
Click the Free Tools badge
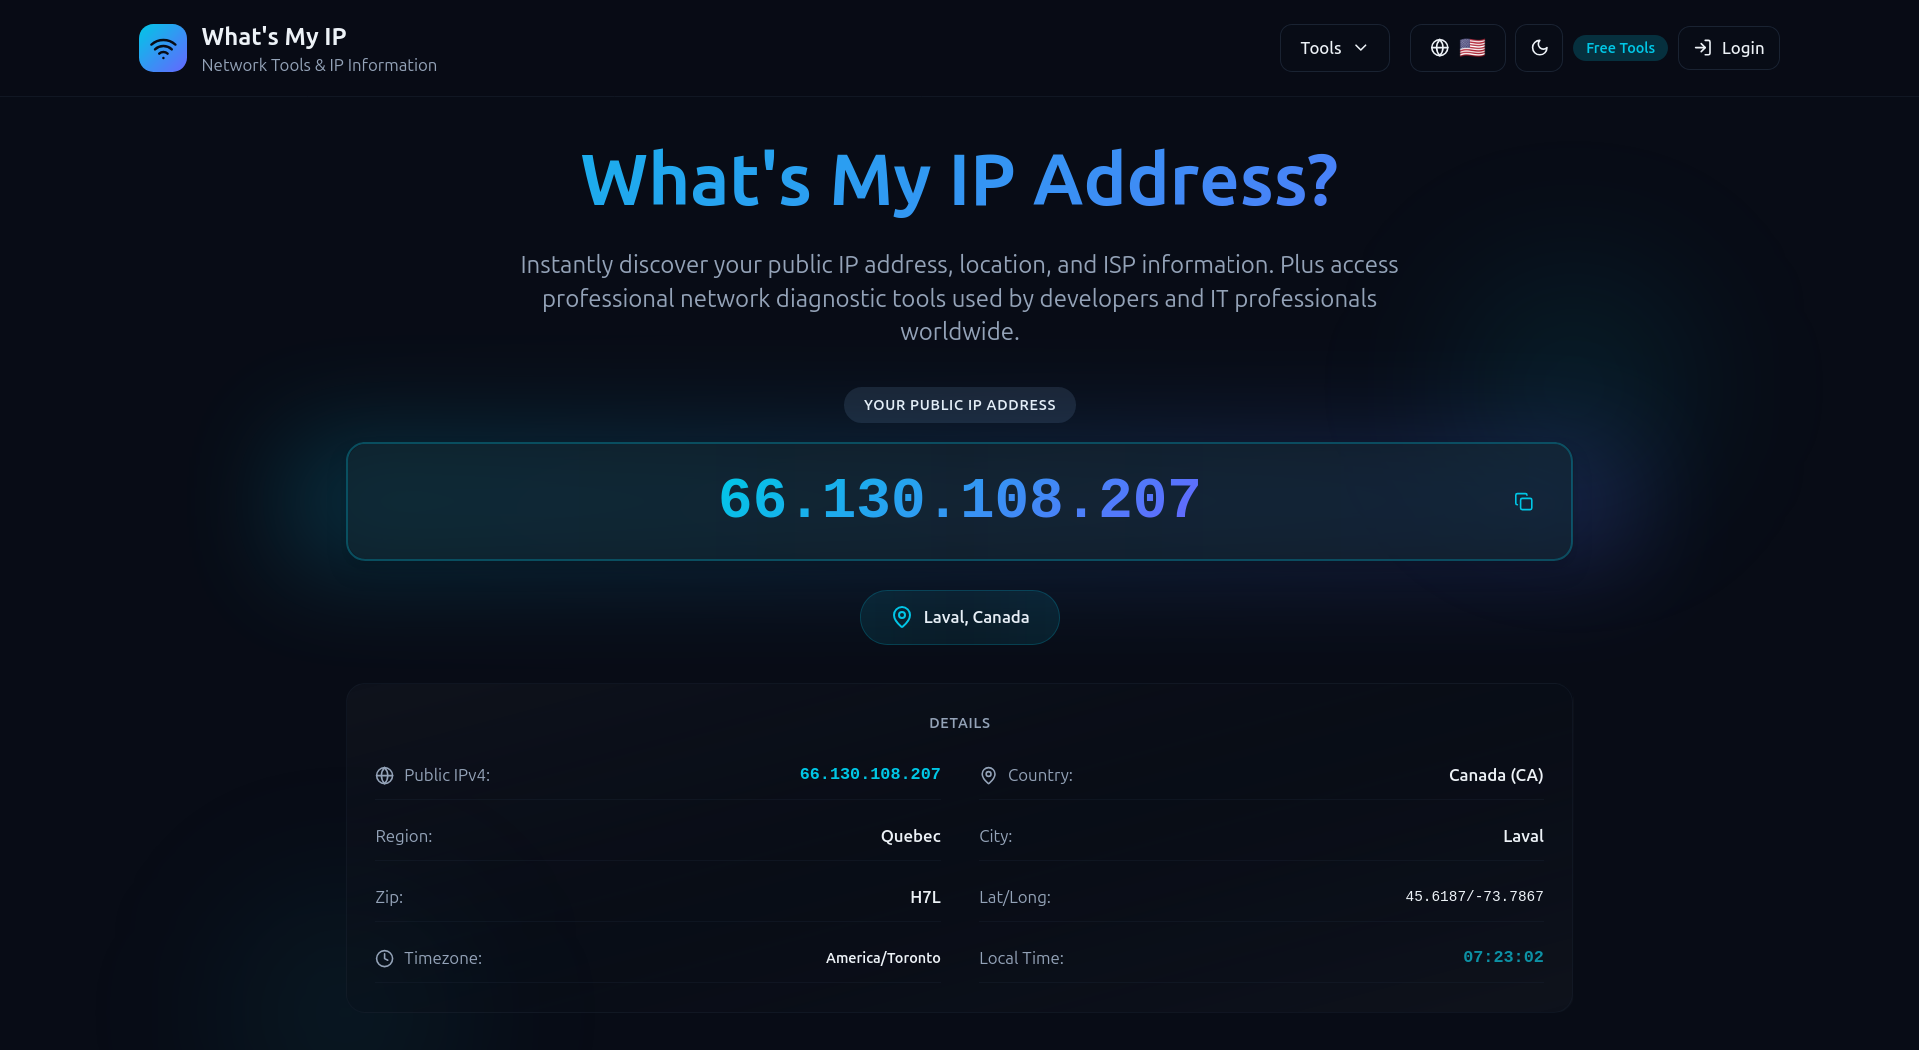coord(1620,48)
